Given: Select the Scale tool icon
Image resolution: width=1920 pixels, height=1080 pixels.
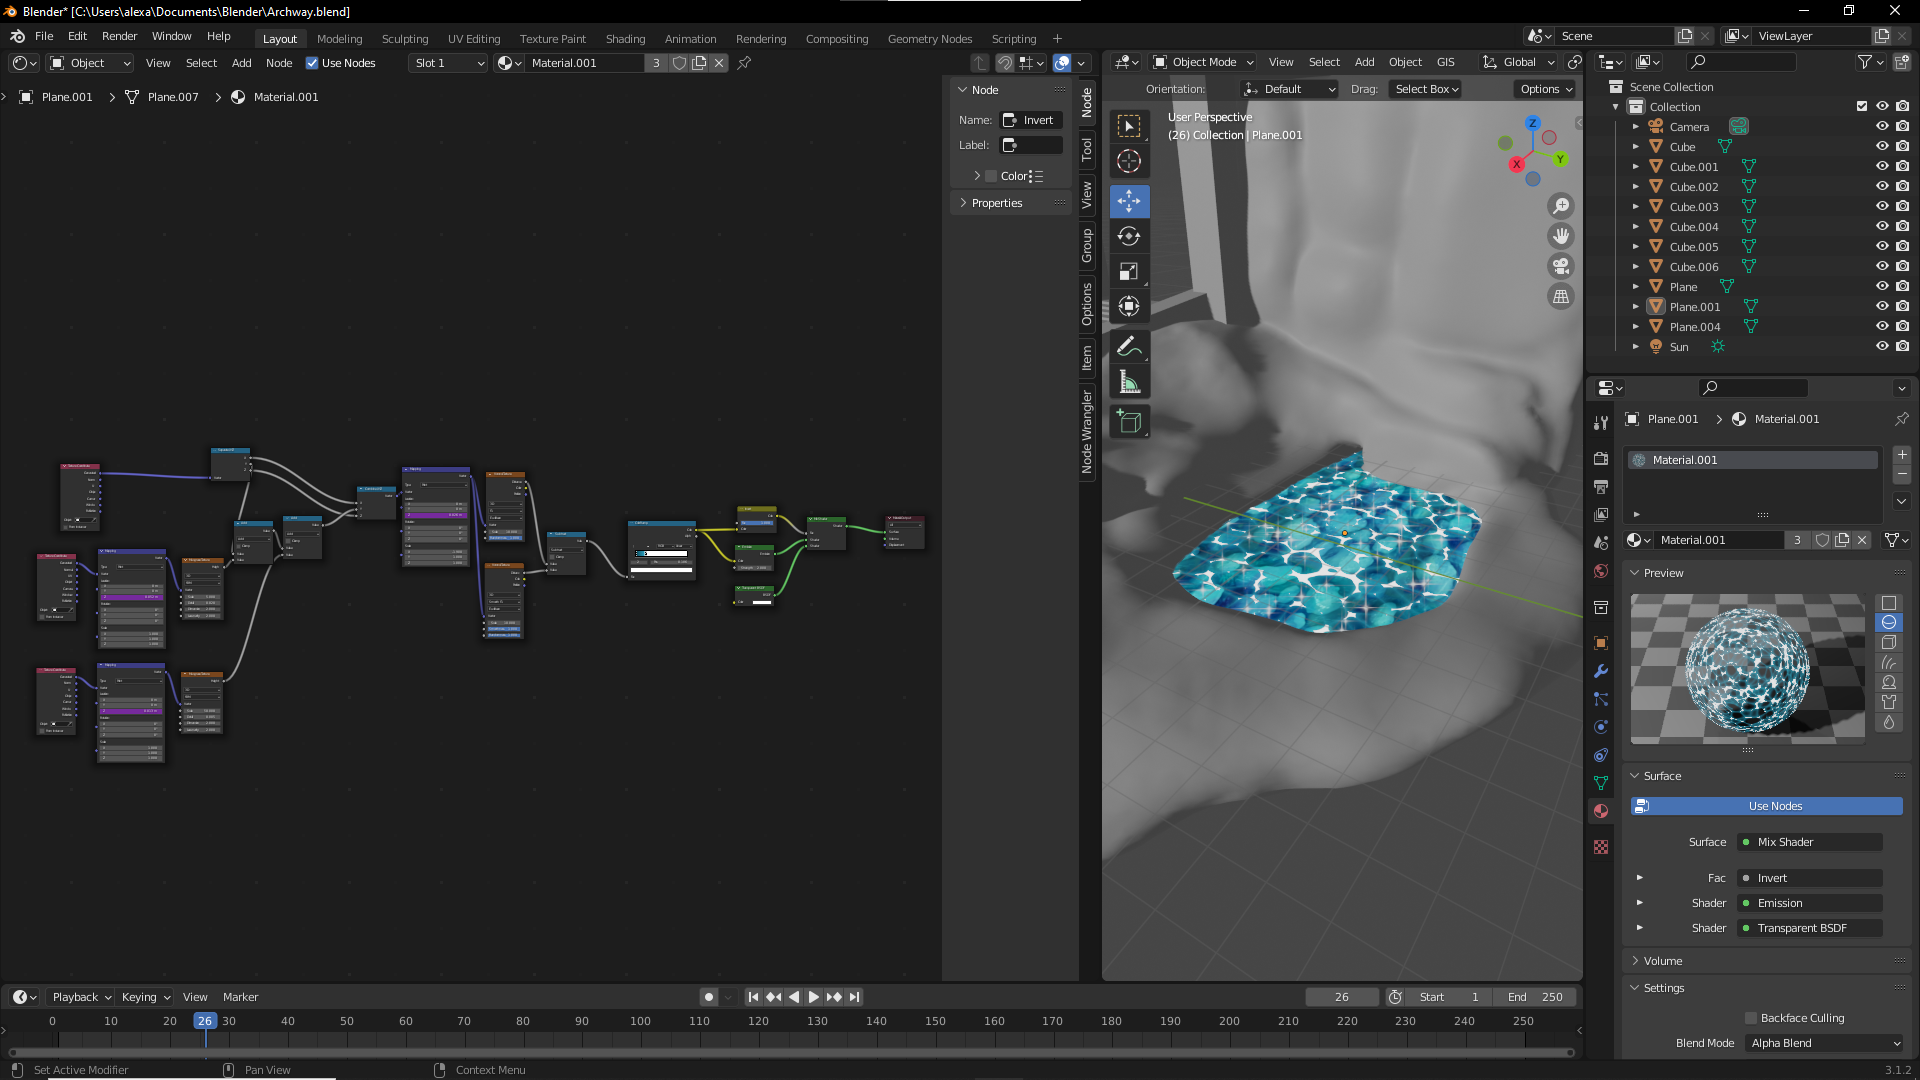Looking at the screenshot, I should (x=1129, y=271).
